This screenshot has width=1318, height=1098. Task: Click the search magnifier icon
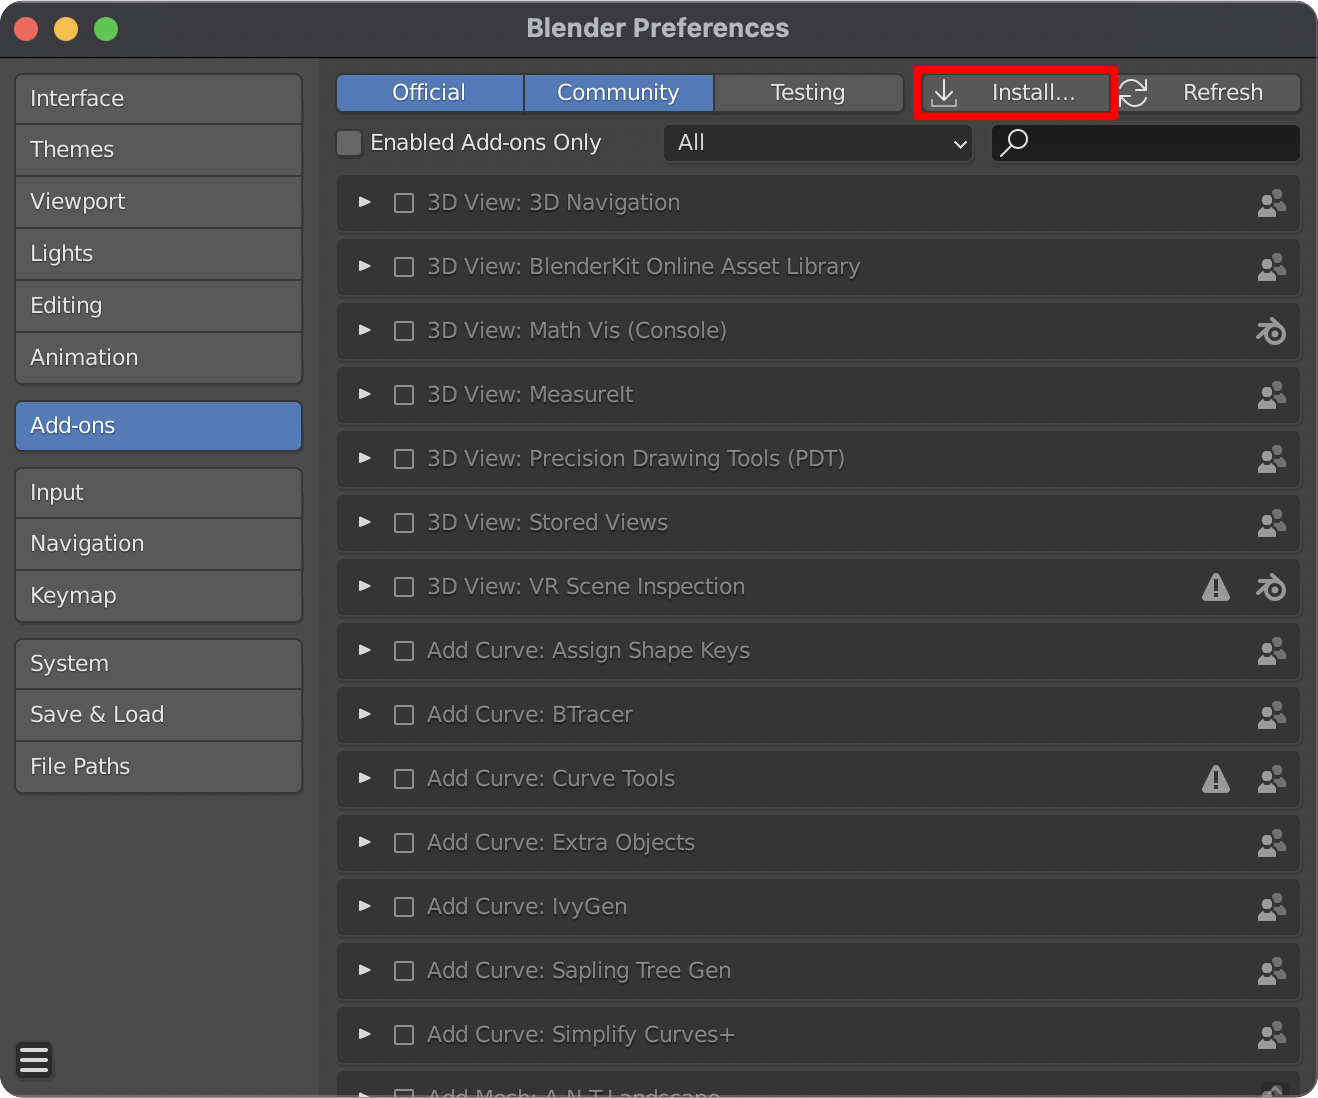(1014, 143)
